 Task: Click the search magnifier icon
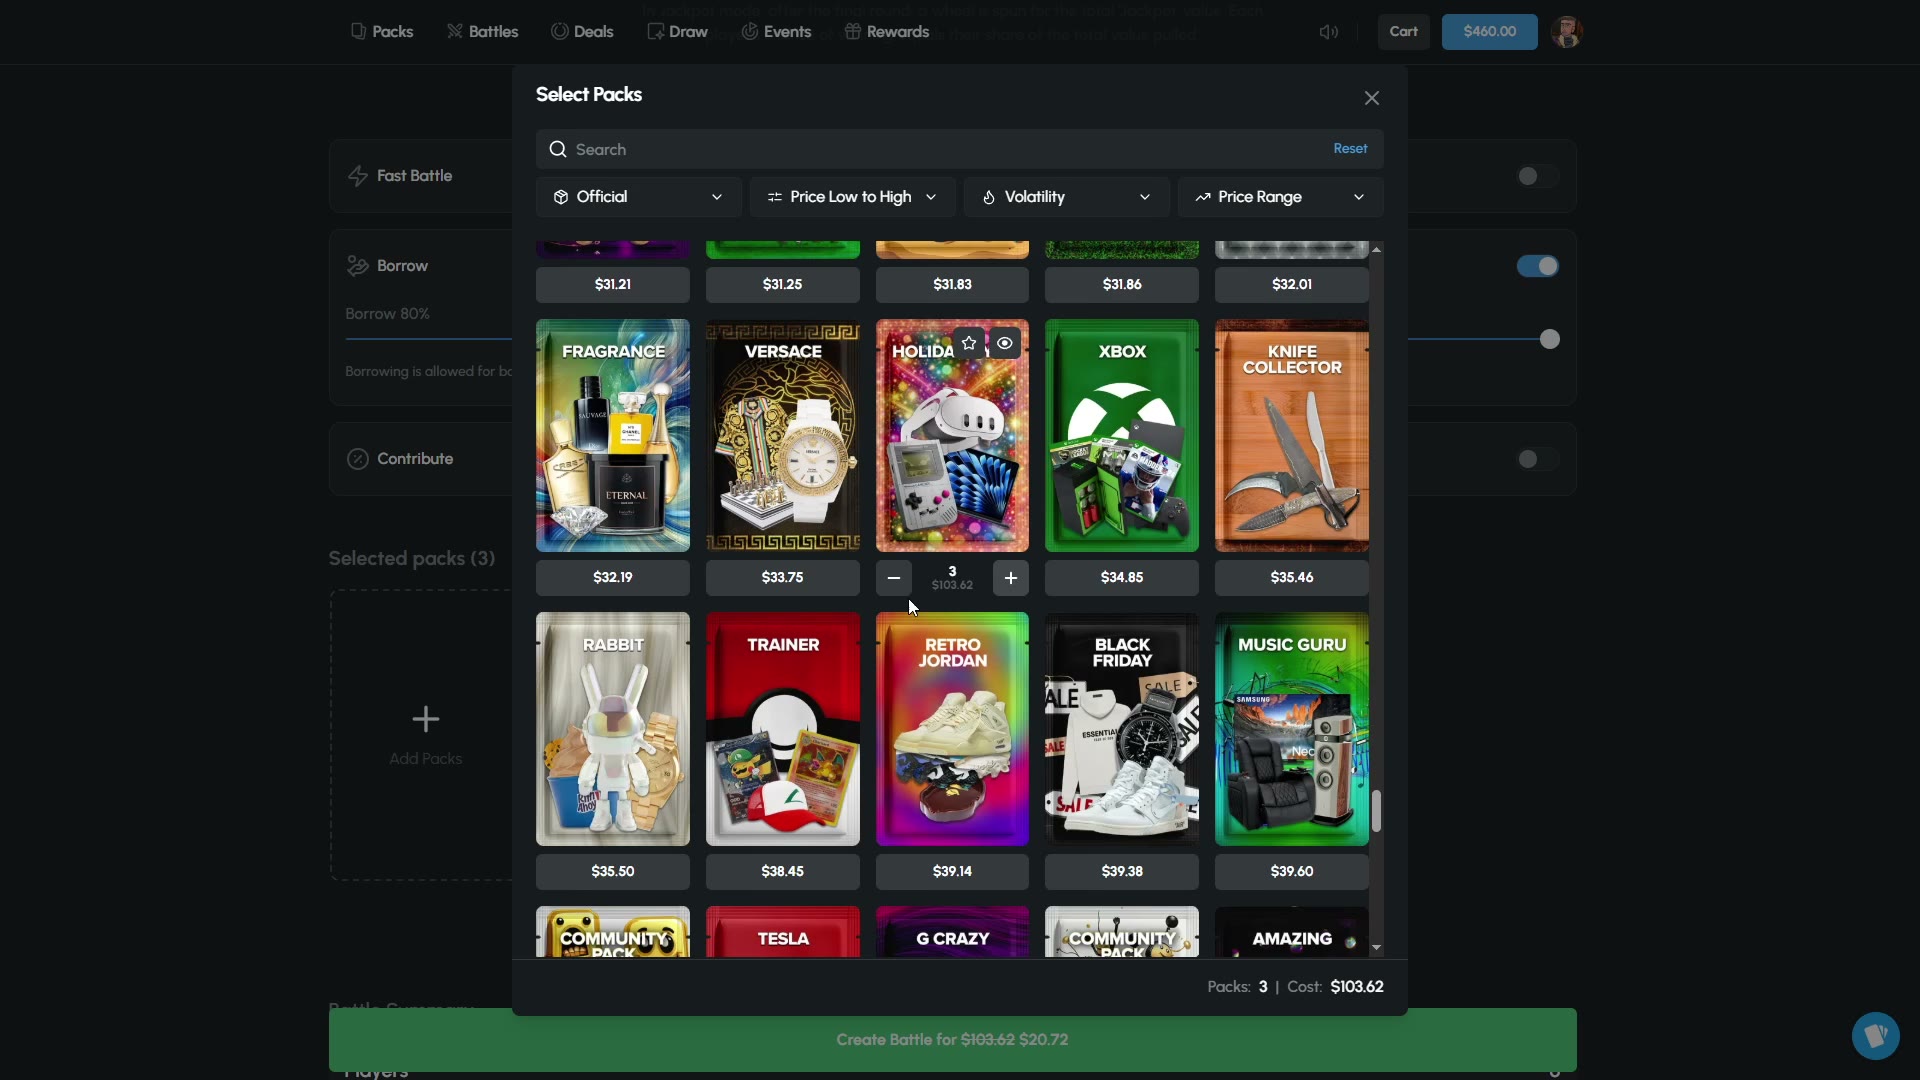click(558, 149)
